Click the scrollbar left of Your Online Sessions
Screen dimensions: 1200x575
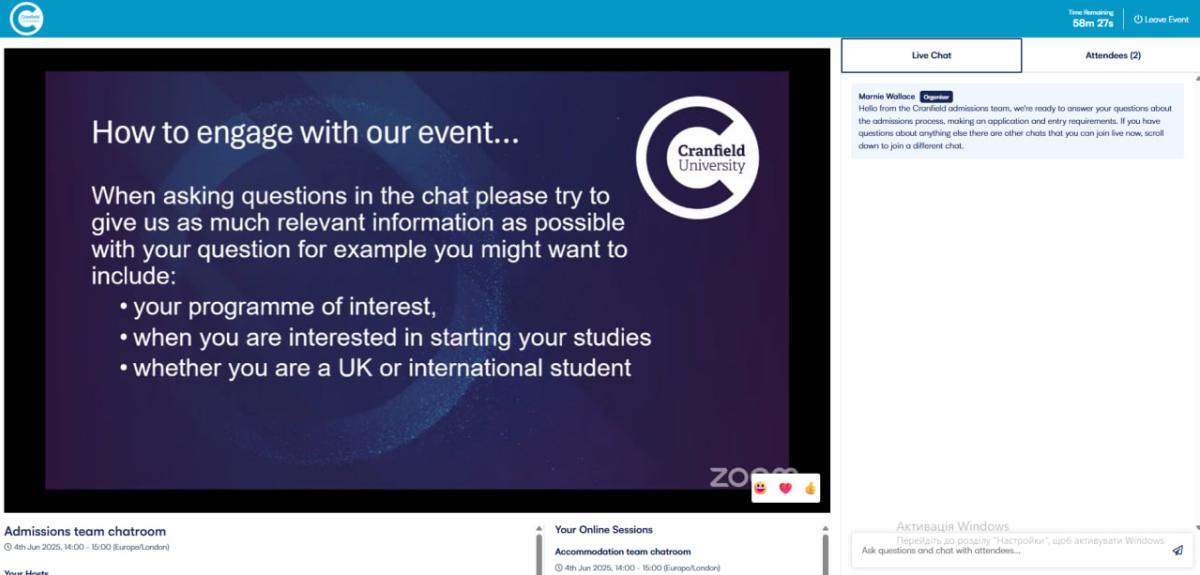tap(540, 555)
